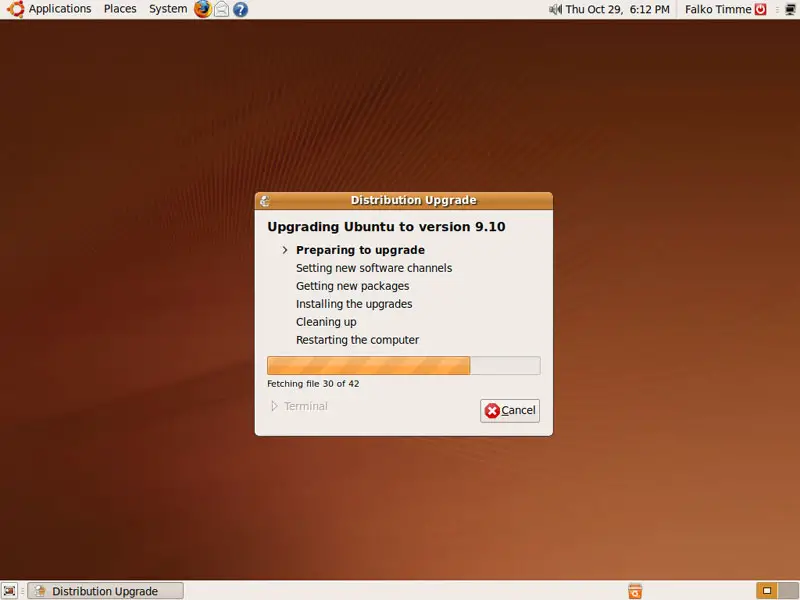
Task: Click the 'Upgrading Ubuntu to version 9.10' heading
Action: [386, 227]
